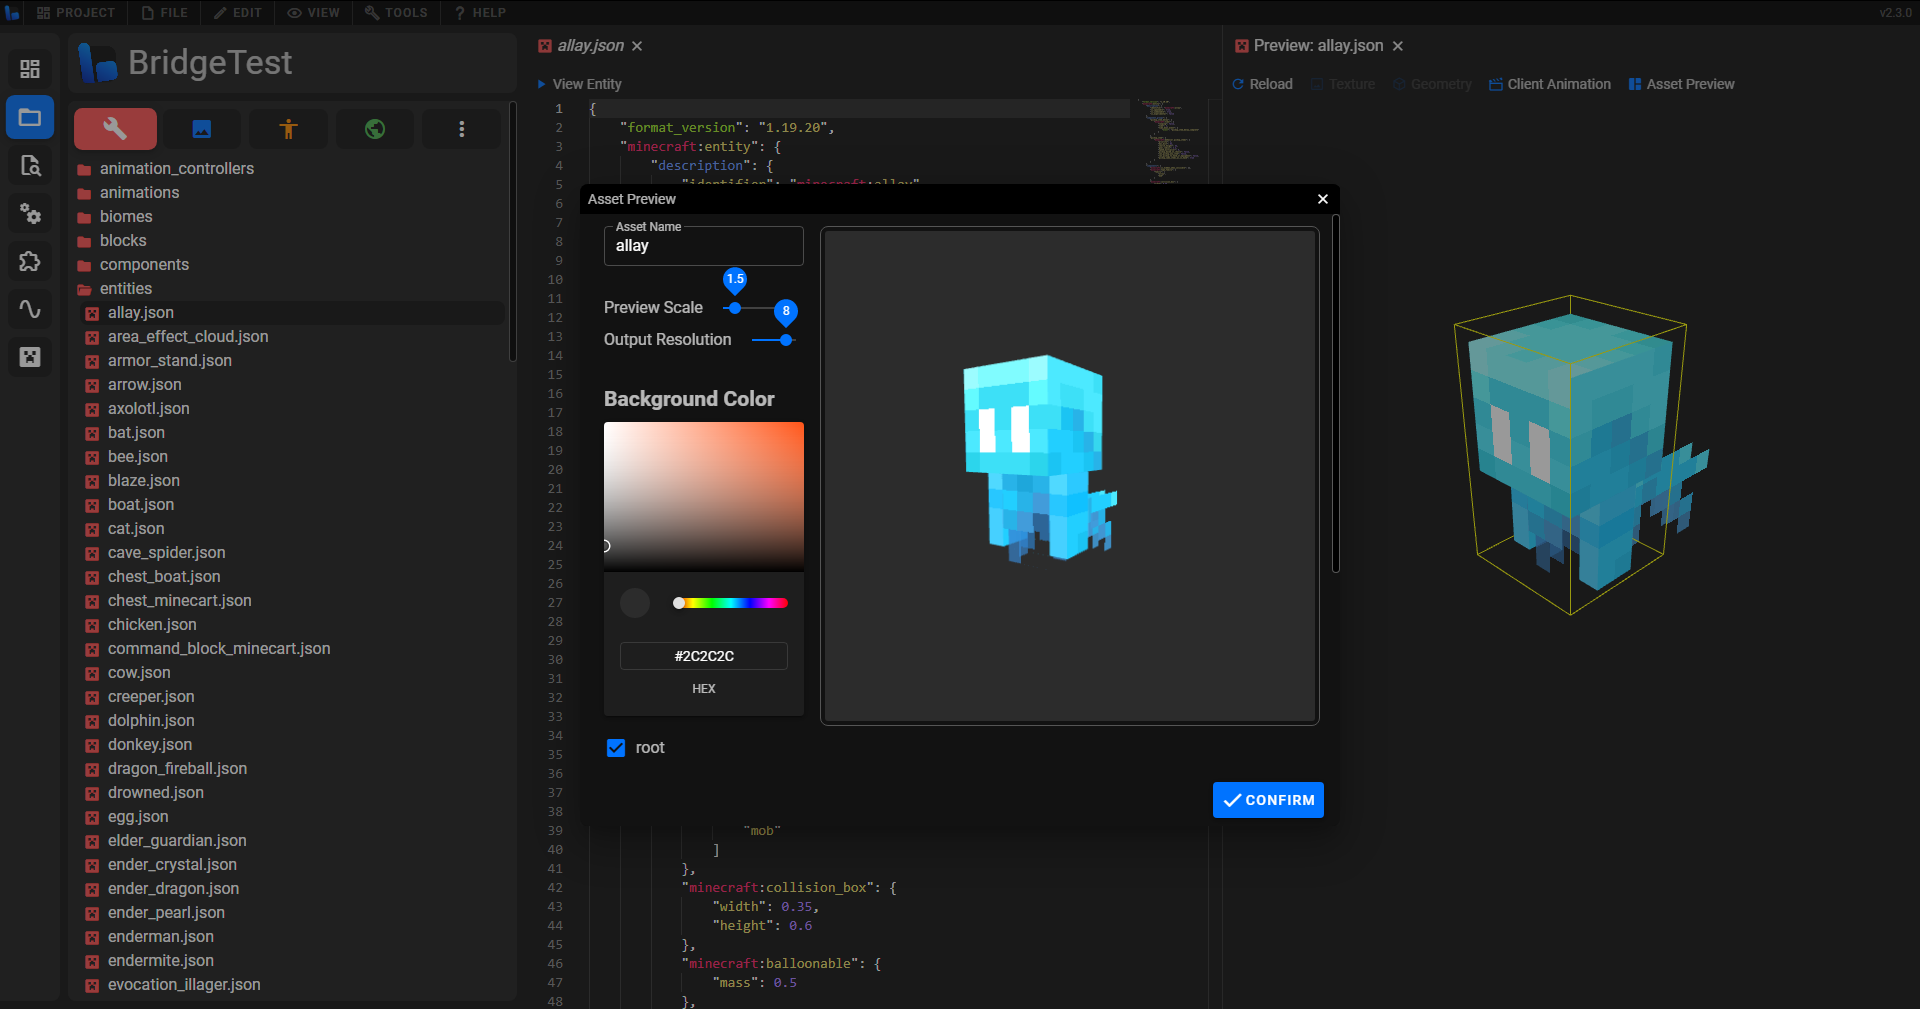Open the project more options menu

tap(461, 128)
